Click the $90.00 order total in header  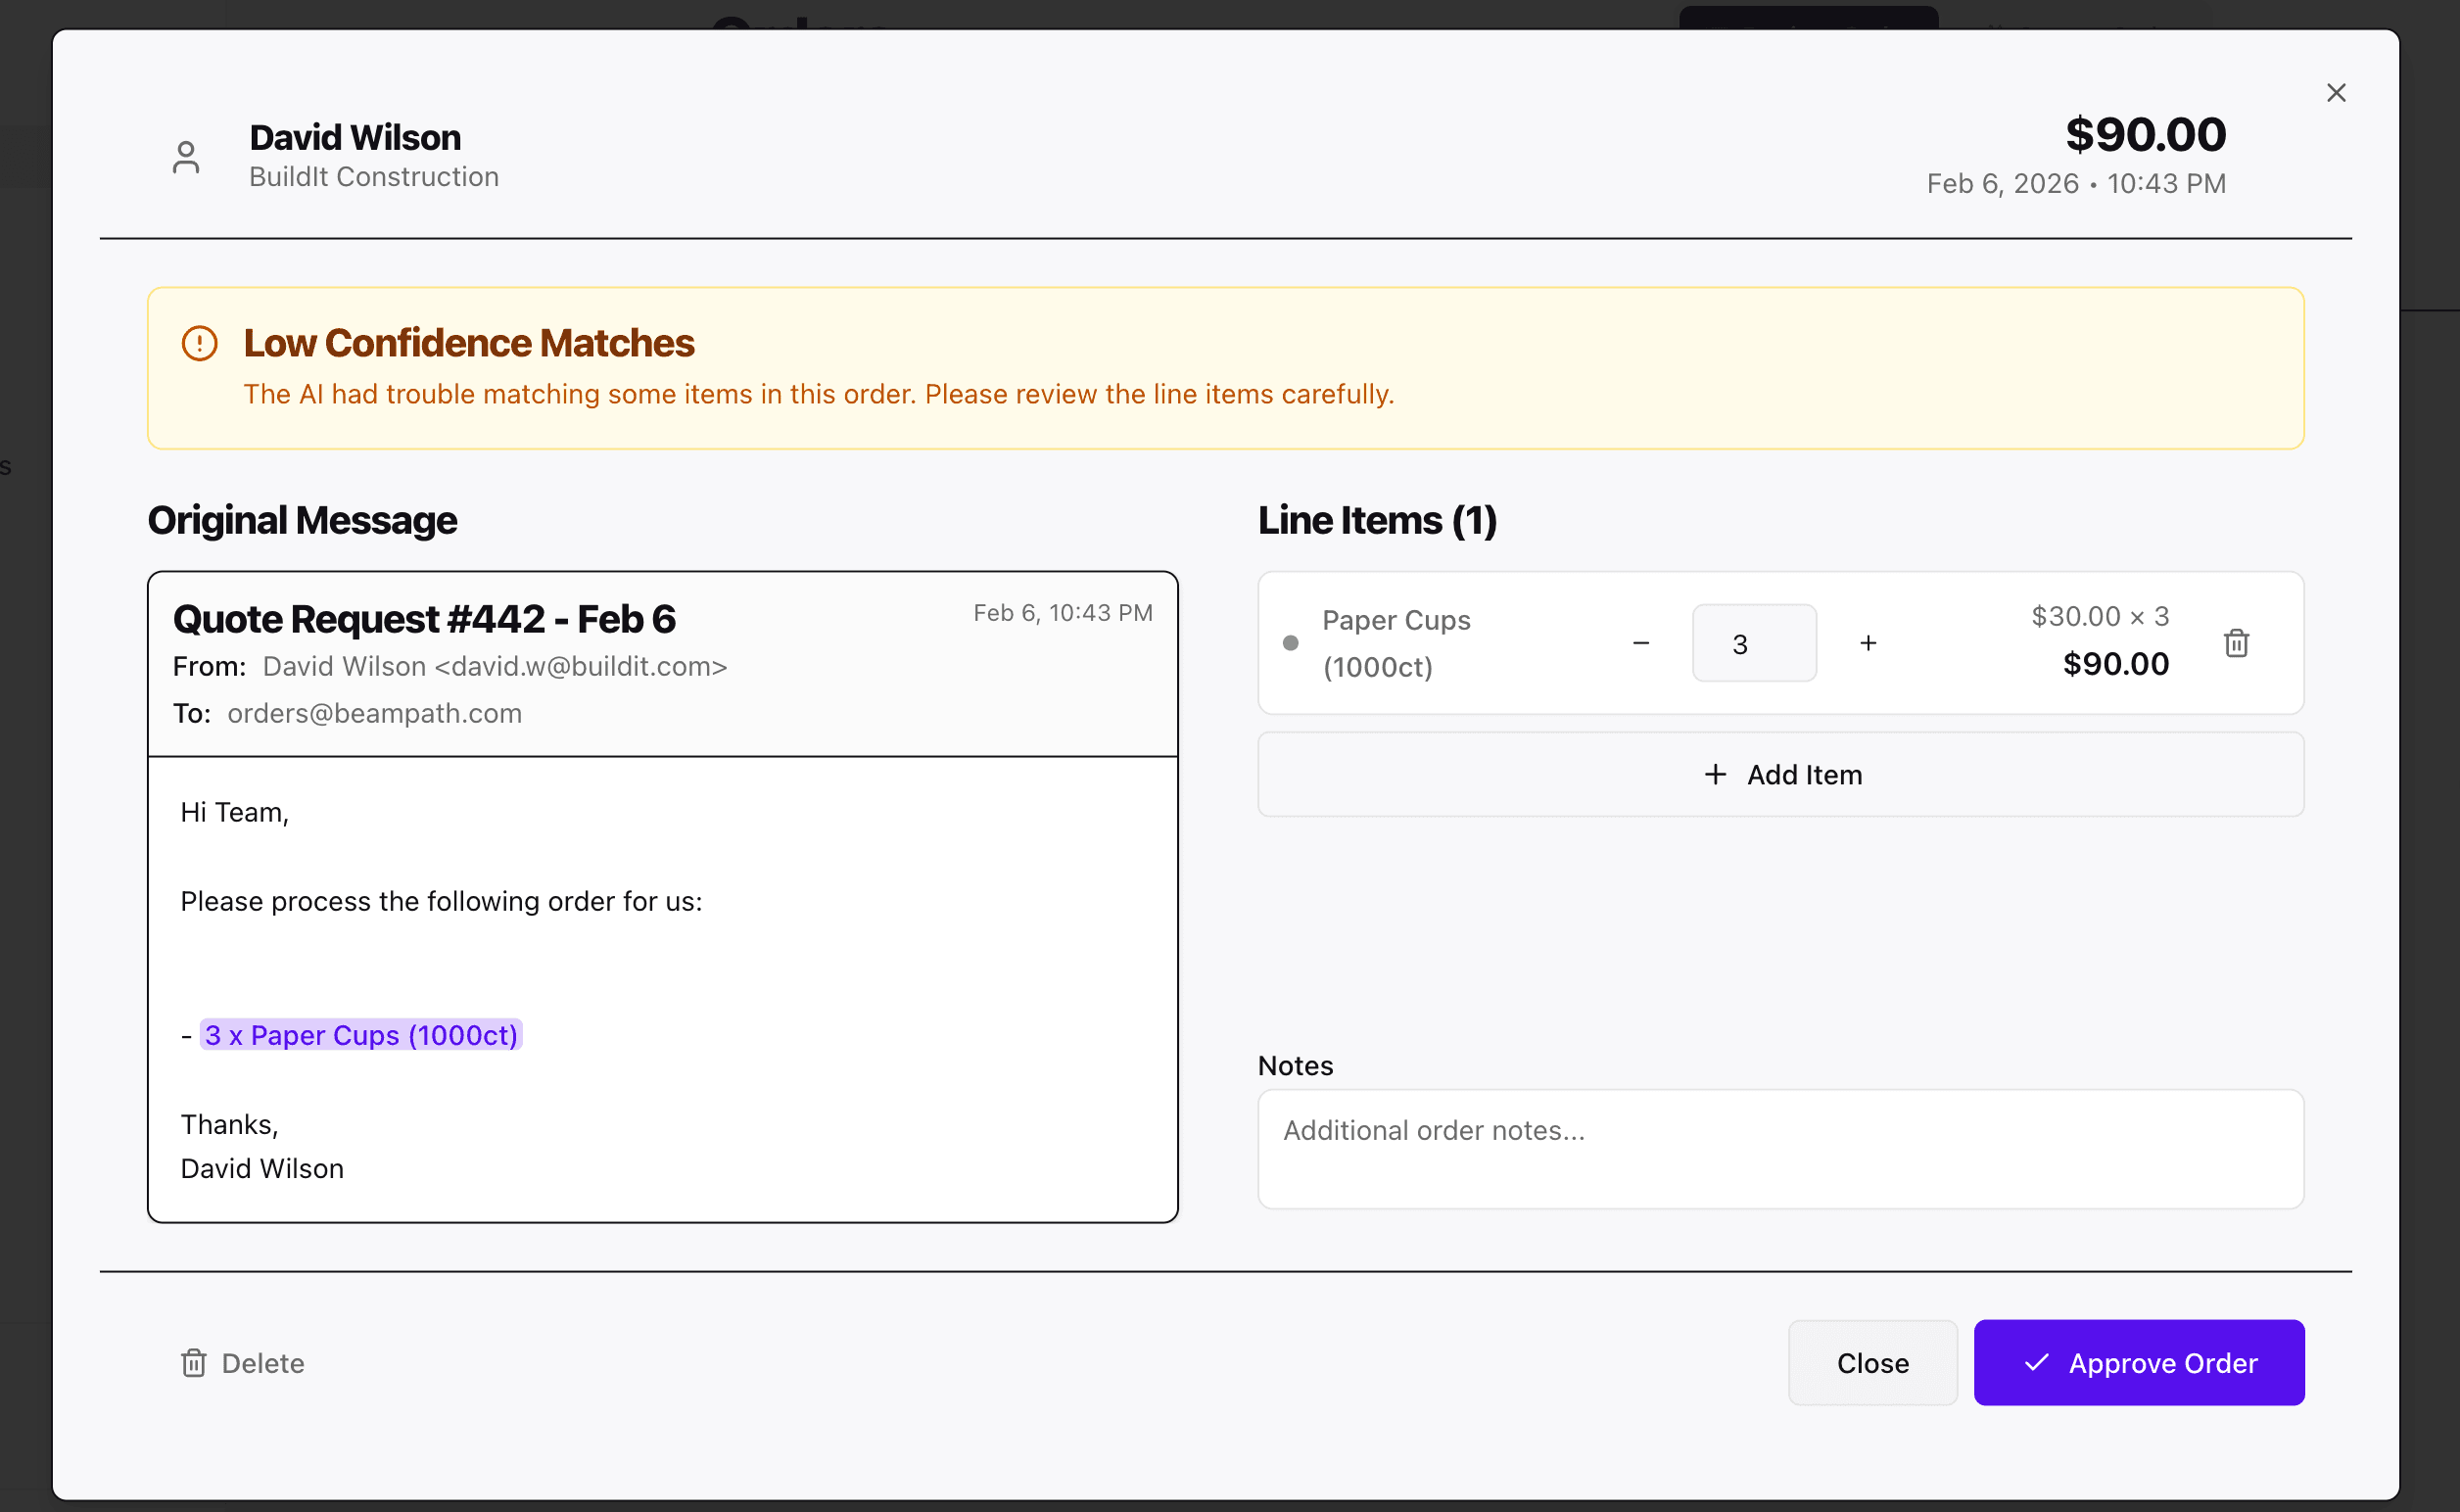pyautogui.click(x=2145, y=135)
